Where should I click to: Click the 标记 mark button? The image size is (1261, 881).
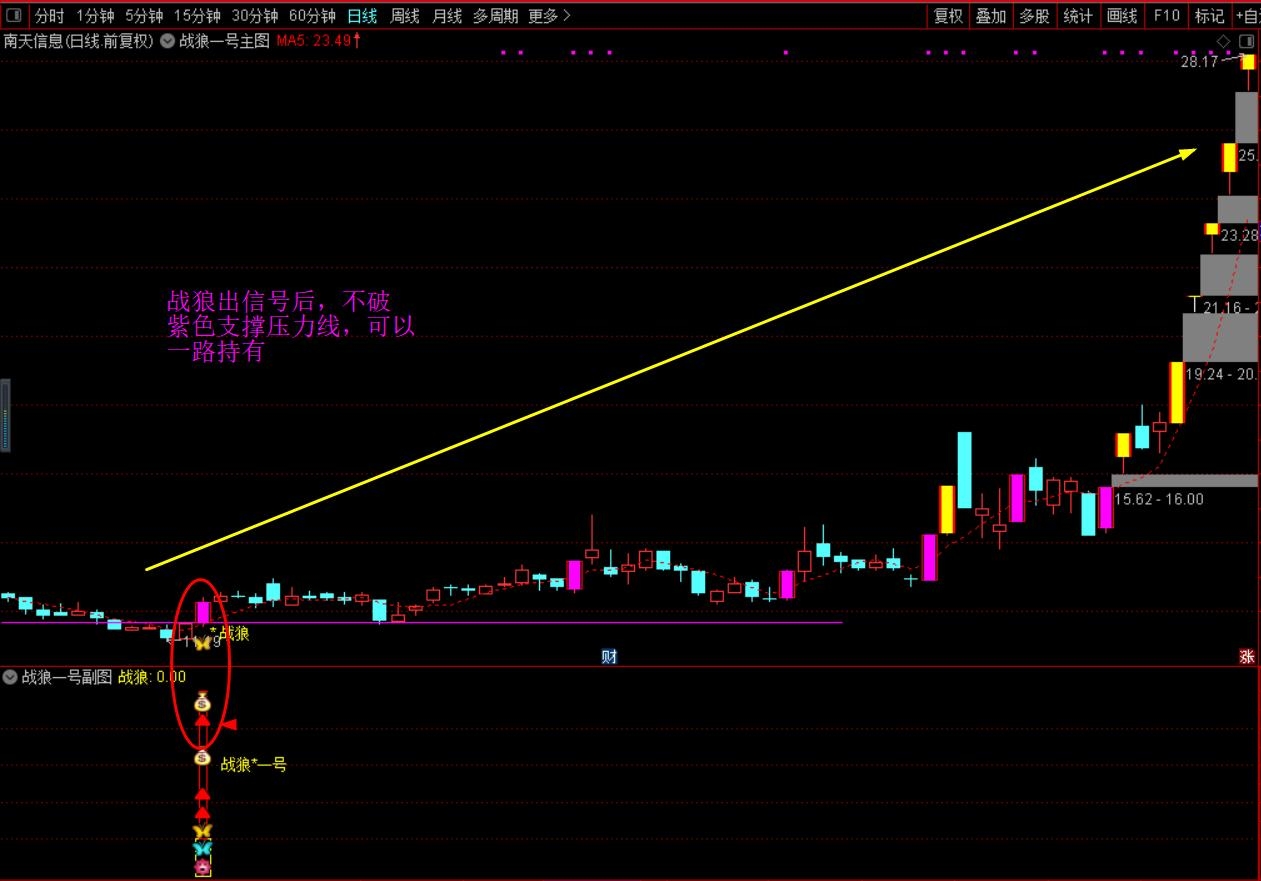click(x=1209, y=15)
